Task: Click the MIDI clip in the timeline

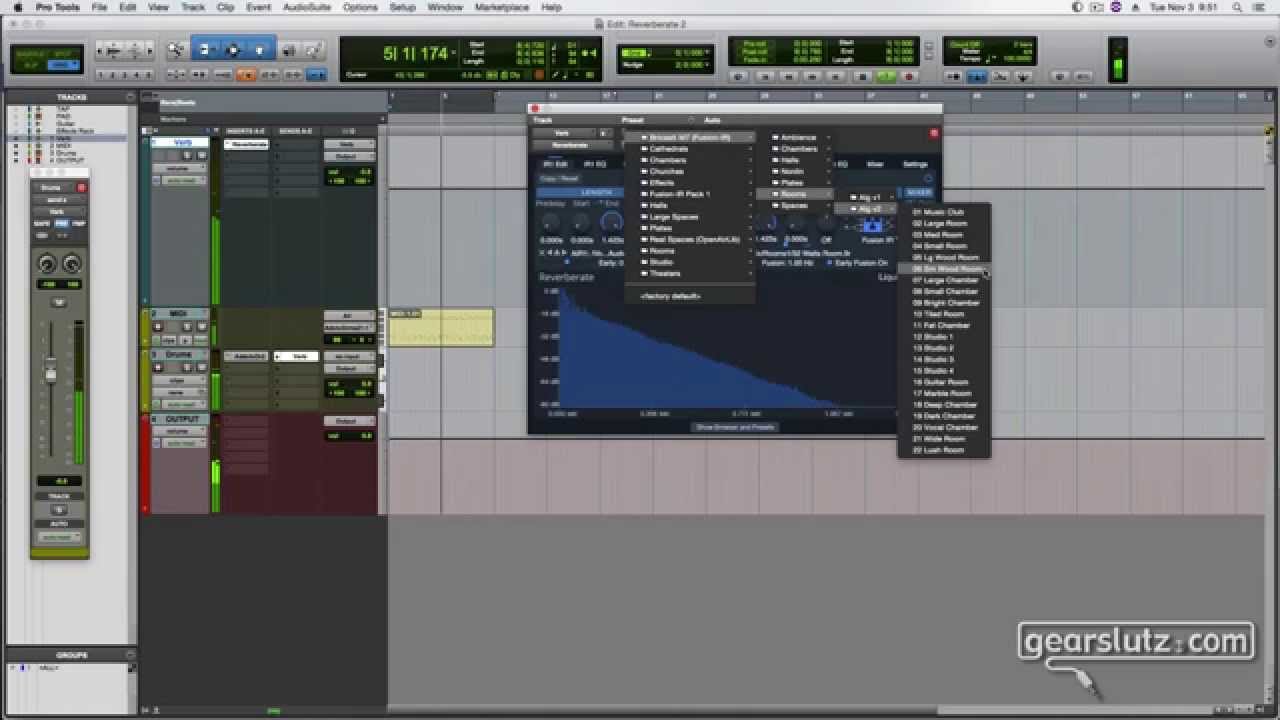Action: pyautogui.click(x=441, y=327)
